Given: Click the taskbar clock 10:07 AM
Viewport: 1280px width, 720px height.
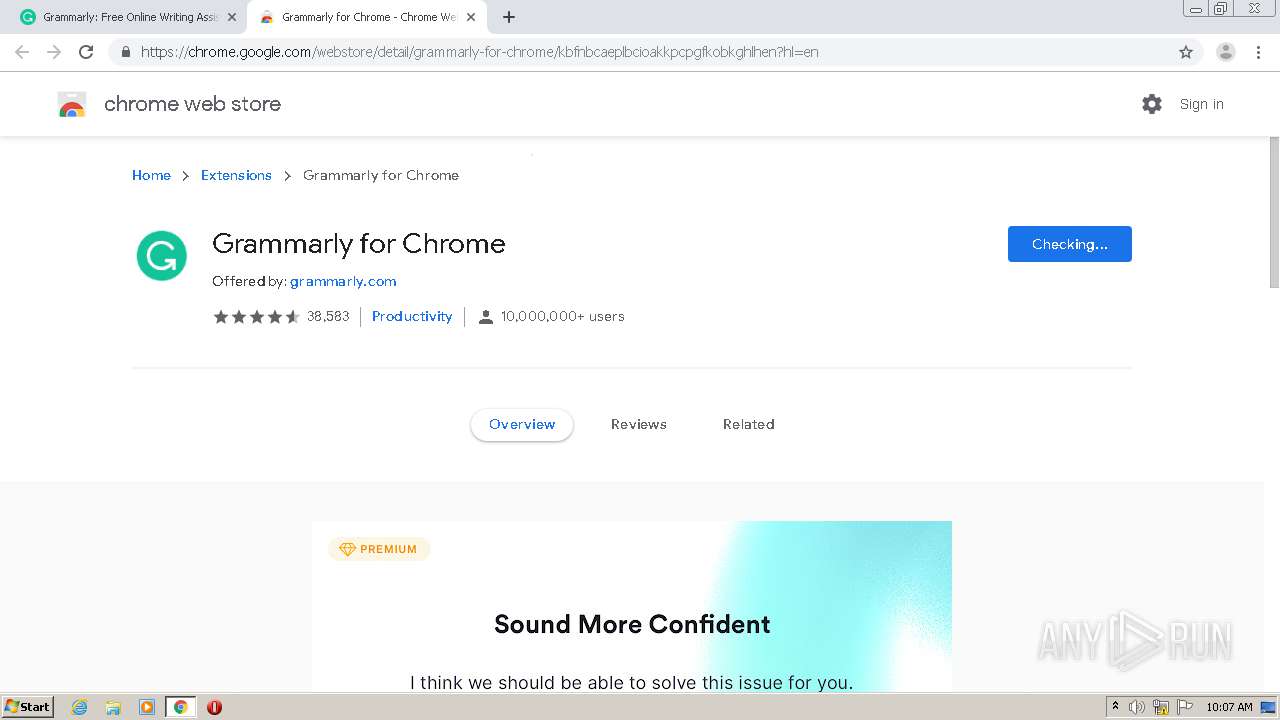Looking at the screenshot, I should click(x=1229, y=707).
